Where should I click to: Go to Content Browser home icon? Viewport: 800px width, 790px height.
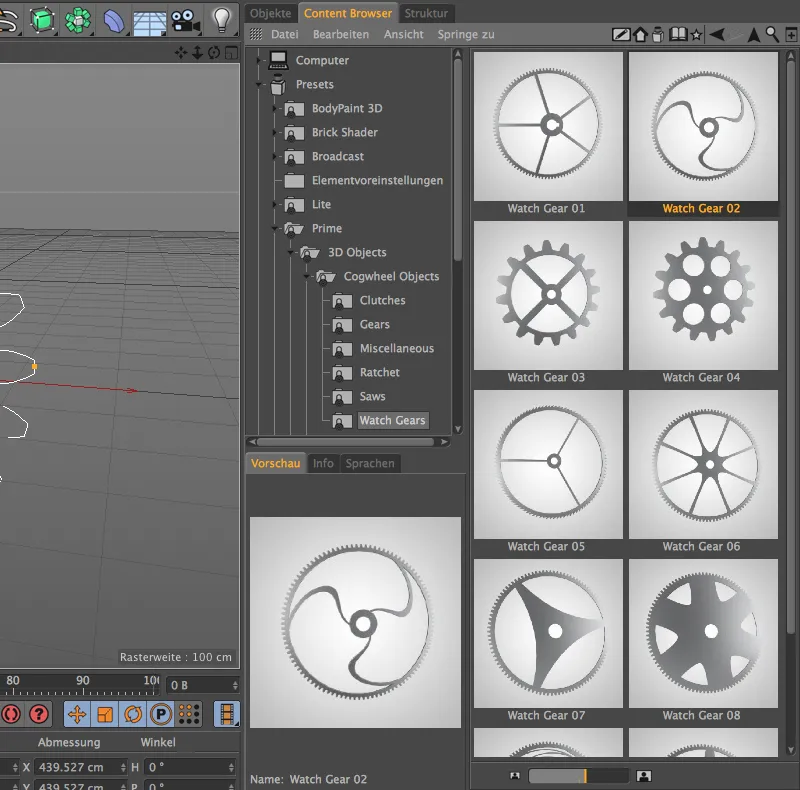[x=640, y=35]
